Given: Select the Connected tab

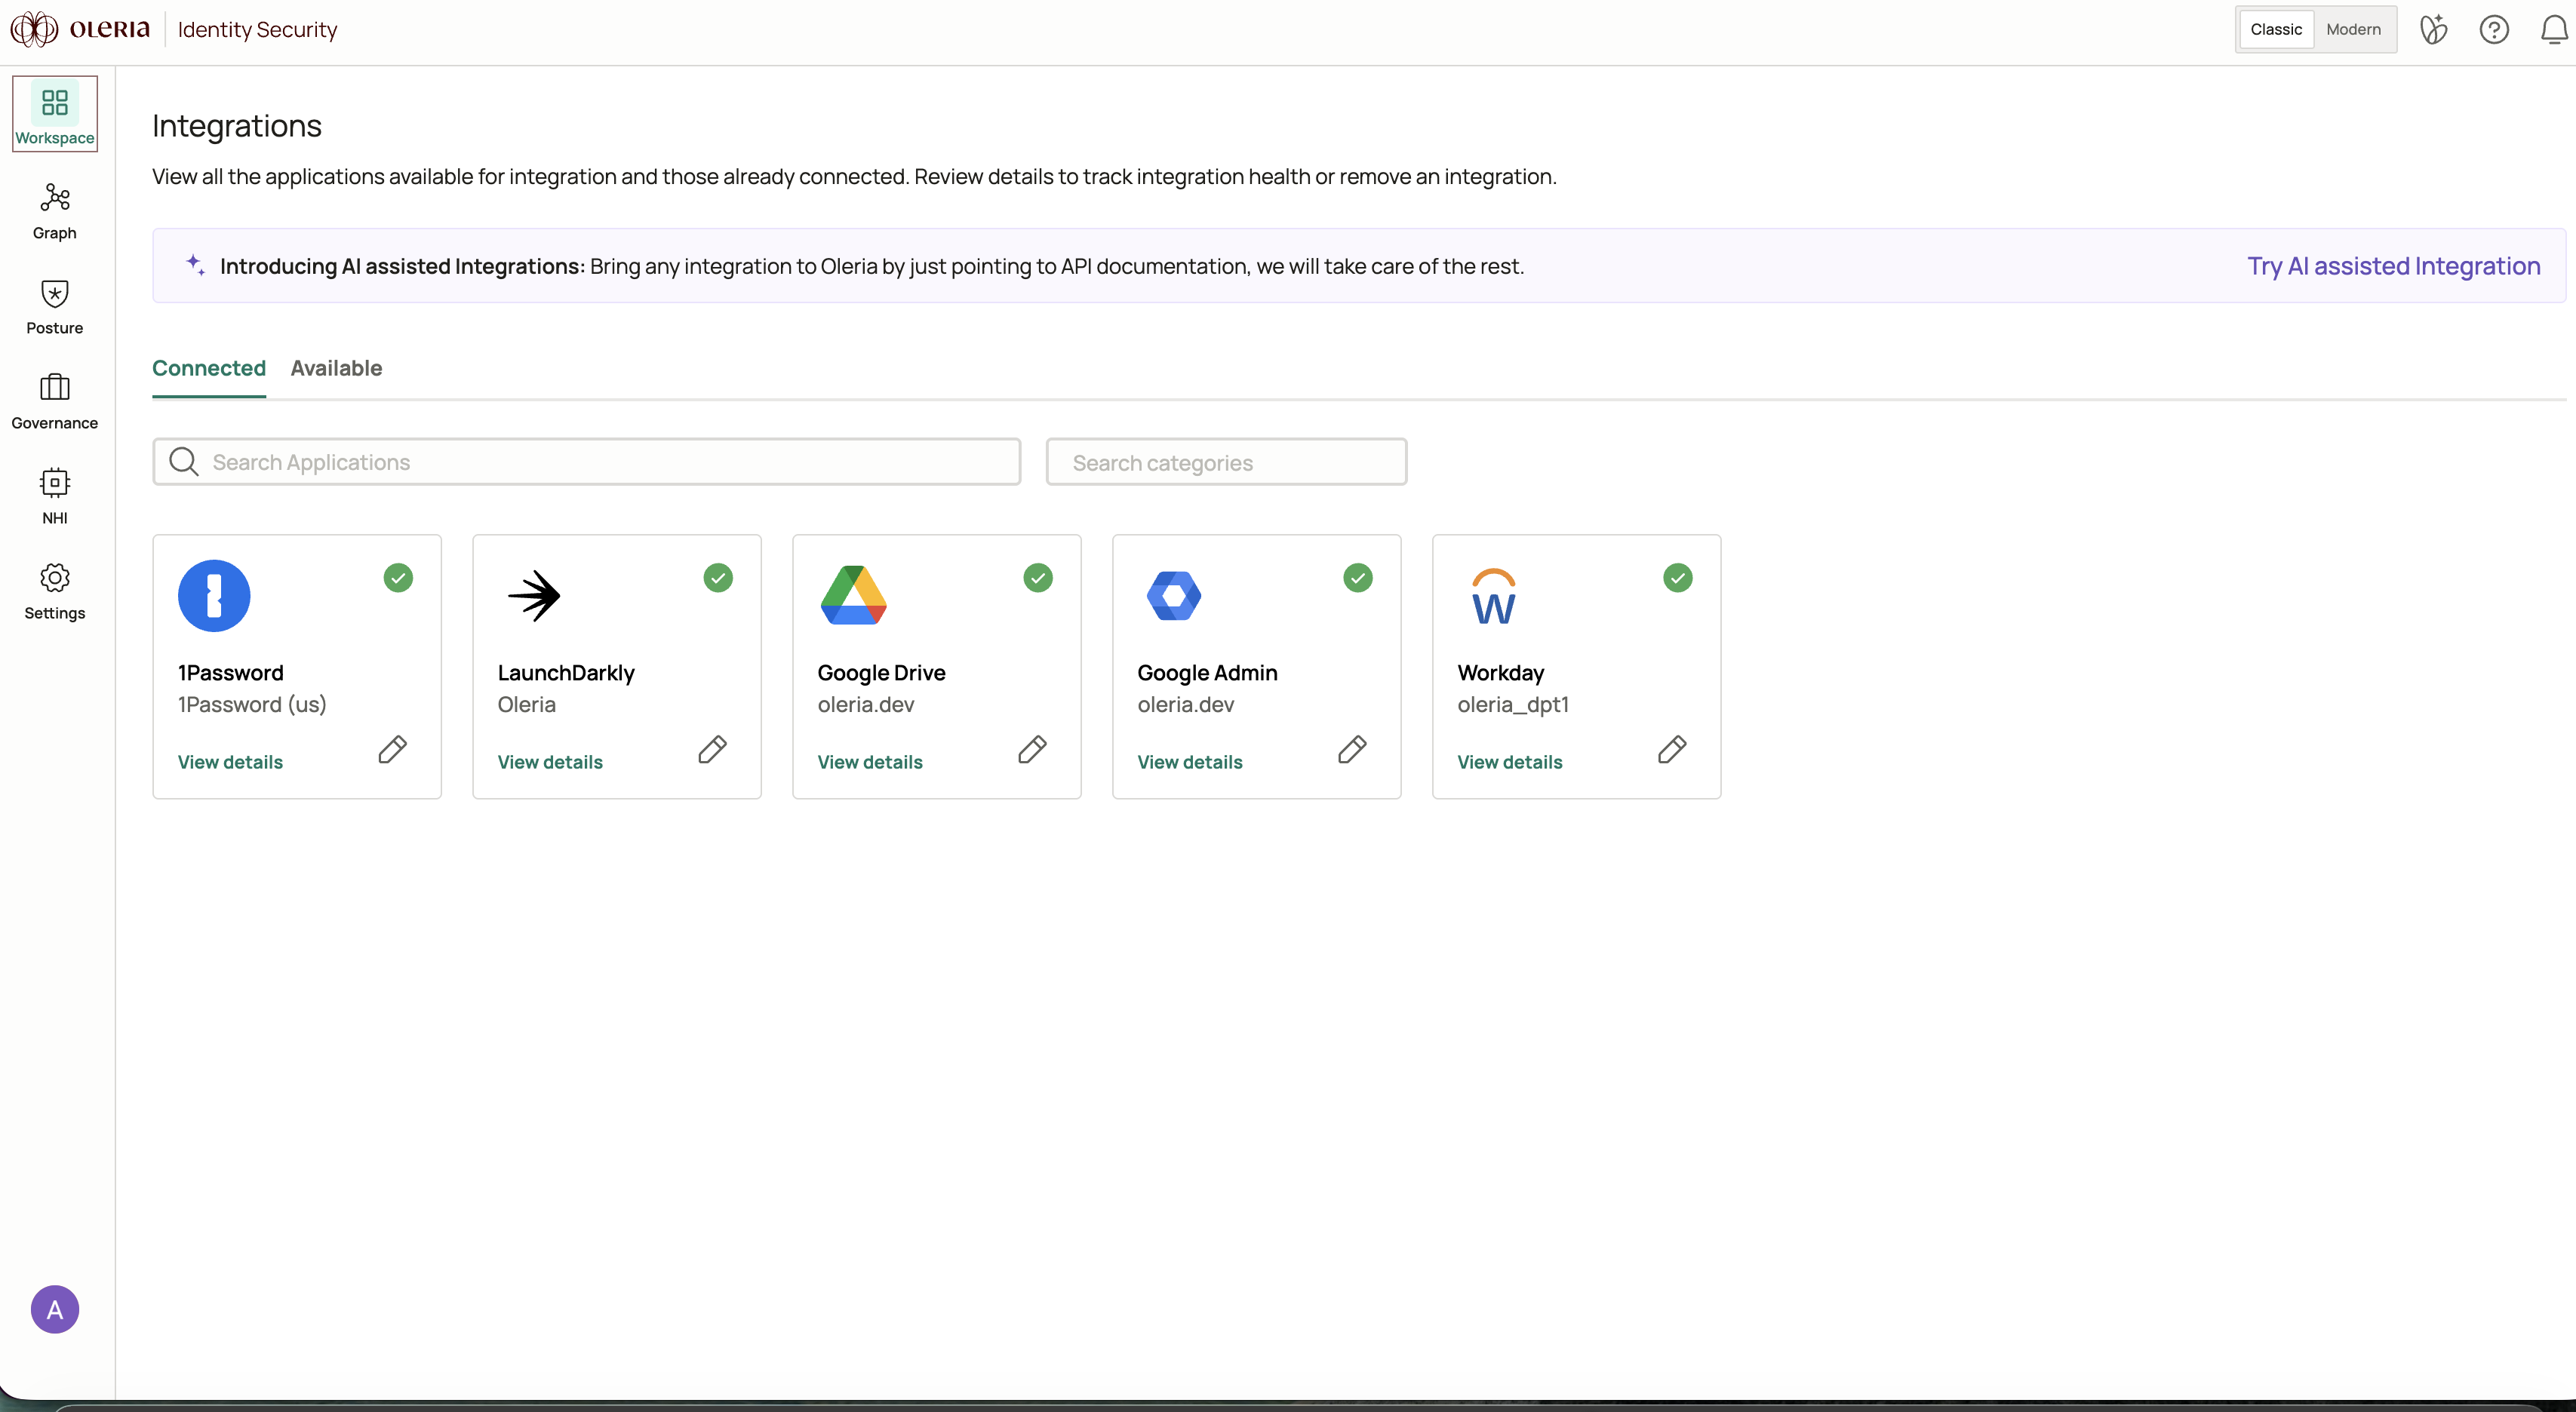Looking at the screenshot, I should (x=209, y=368).
